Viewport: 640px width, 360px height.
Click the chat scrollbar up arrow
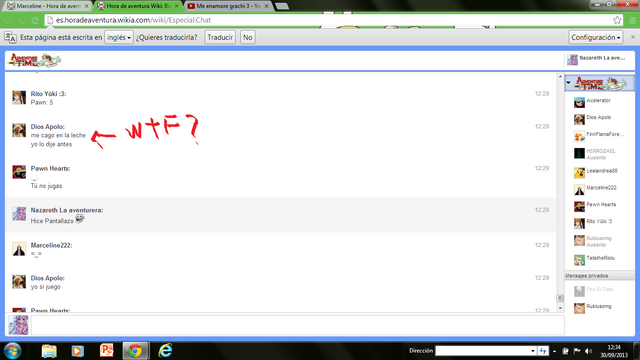[x=560, y=77]
